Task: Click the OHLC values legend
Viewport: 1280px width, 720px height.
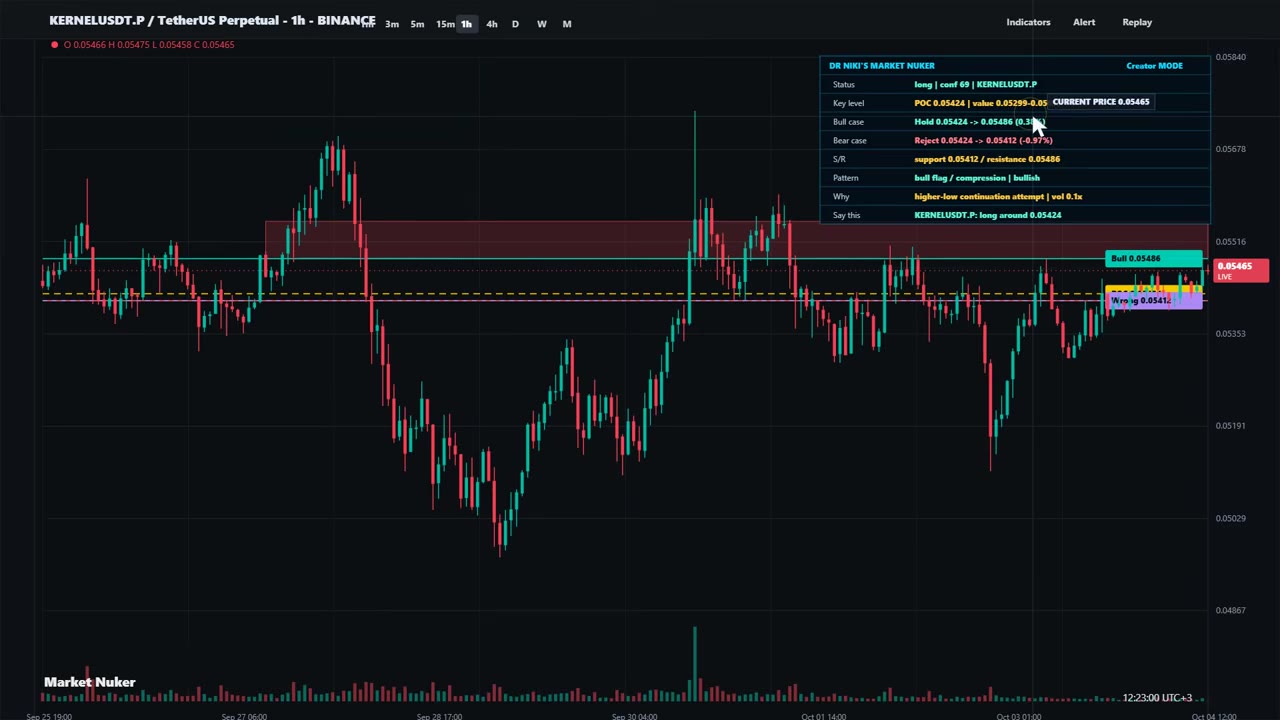Action: coord(149,44)
